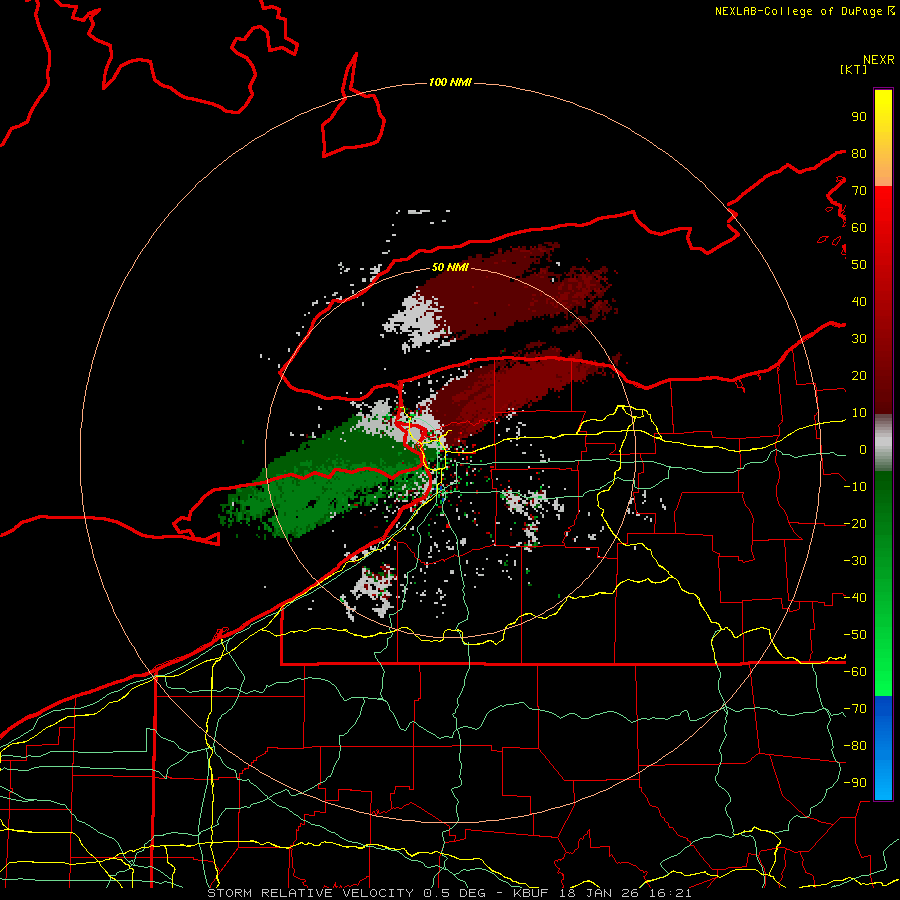Screen dimensions: 900x900
Task: Click the 50 NMI range ring label
Action: pyautogui.click(x=450, y=267)
